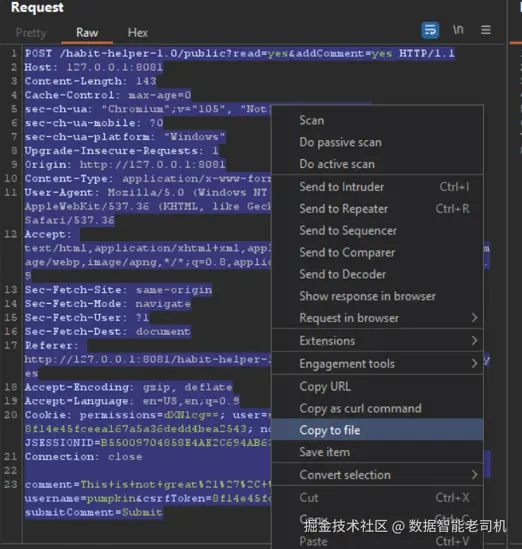Click the submitComment=Submit body parameter
Viewport: 522px width, 549px height.
(x=93, y=513)
